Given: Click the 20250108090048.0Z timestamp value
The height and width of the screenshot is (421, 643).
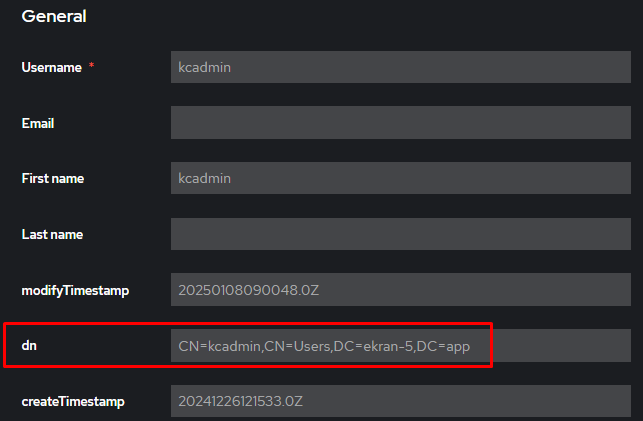Looking at the screenshot, I should [247, 291].
